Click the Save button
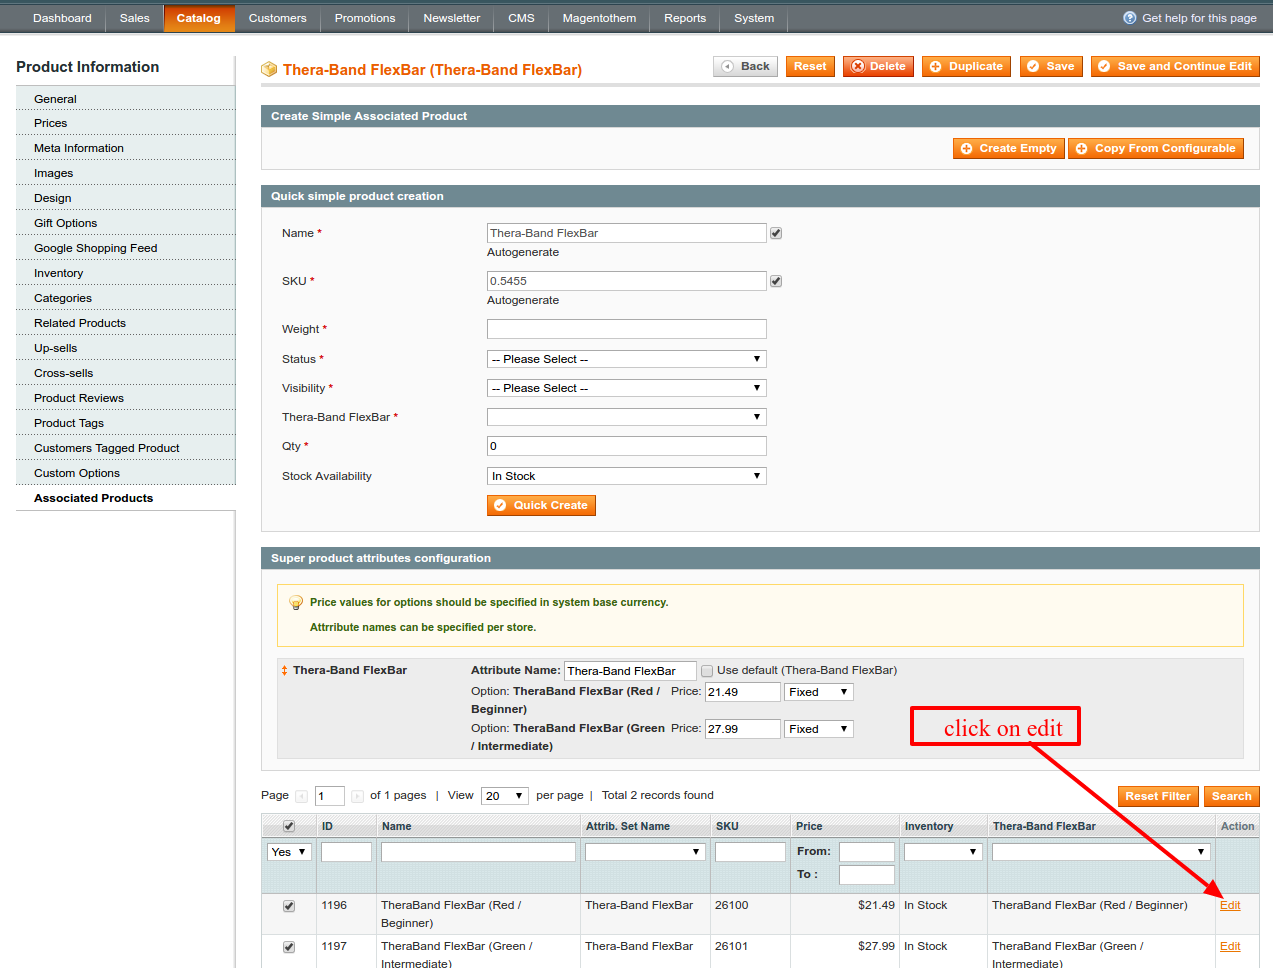The height and width of the screenshot is (968, 1273). (x=1051, y=66)
